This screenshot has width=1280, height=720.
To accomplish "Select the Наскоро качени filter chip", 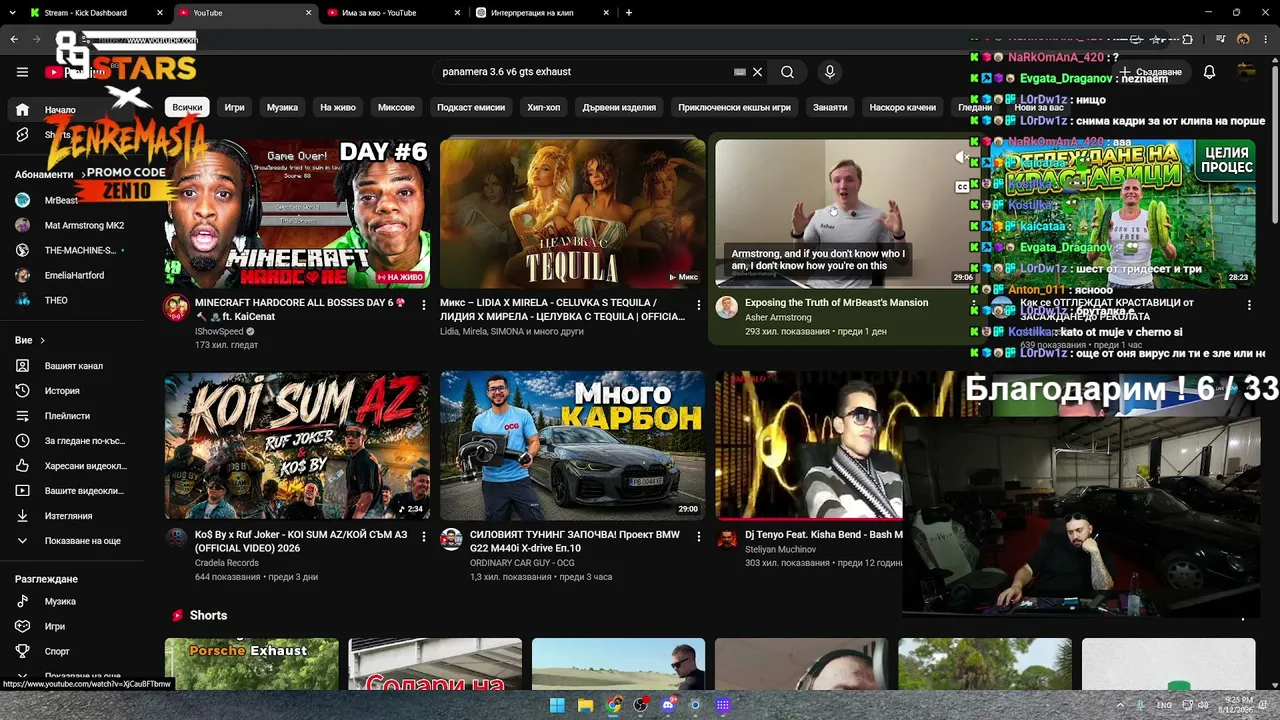I will pyautogui.click(x=903, y=107).
